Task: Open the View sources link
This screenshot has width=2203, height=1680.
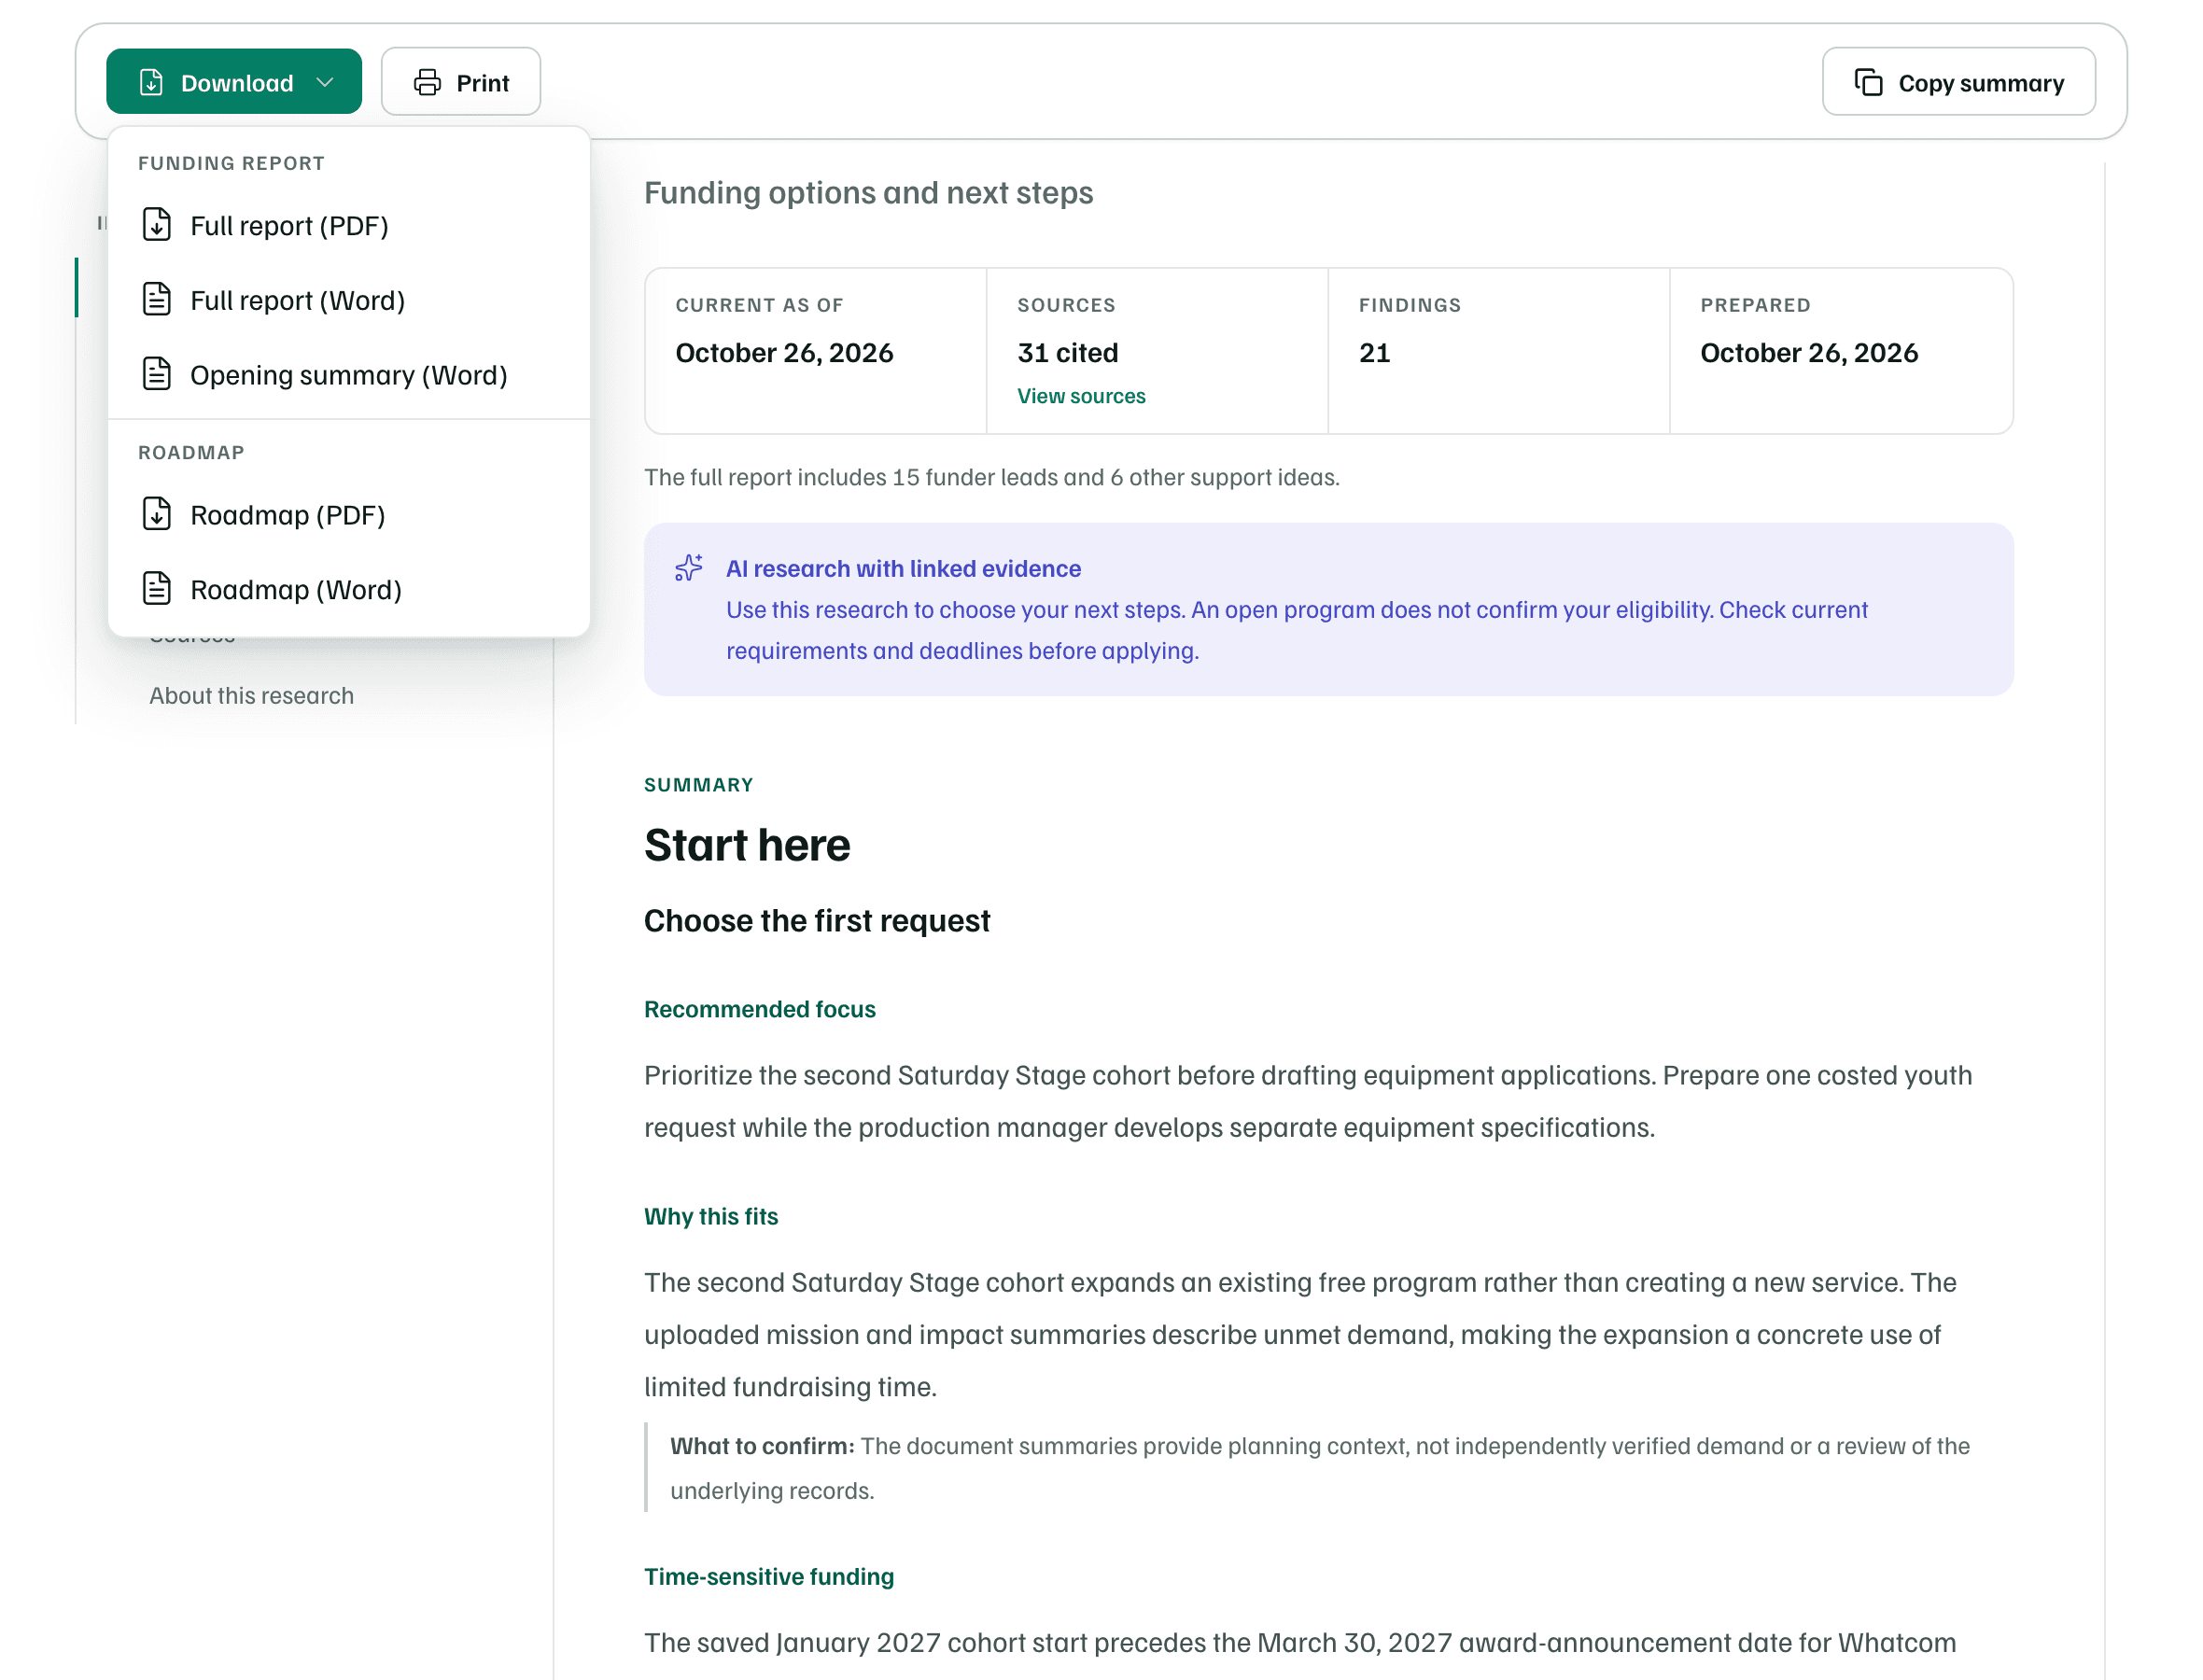Action: pyautogui.click(x=1081, y=396)
